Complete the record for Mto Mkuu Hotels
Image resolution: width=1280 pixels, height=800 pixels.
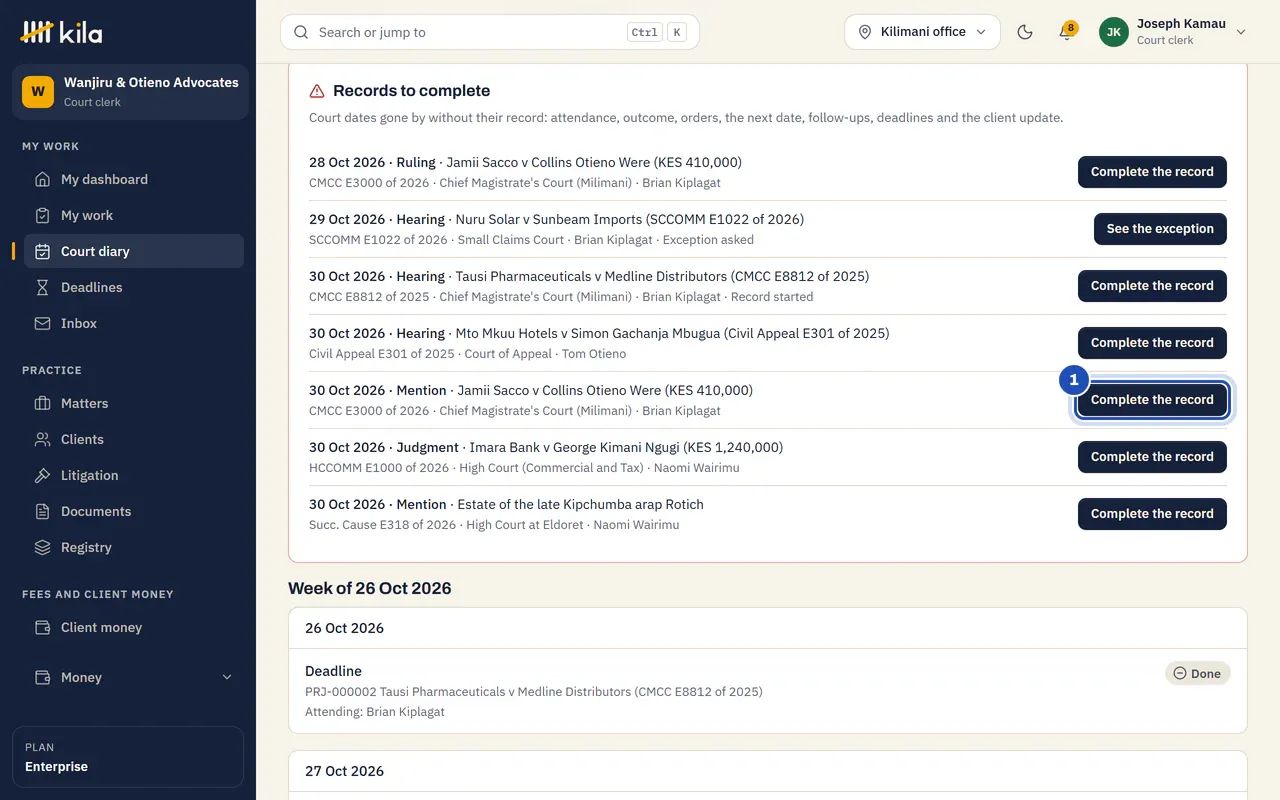click(x=1152, y=342)
